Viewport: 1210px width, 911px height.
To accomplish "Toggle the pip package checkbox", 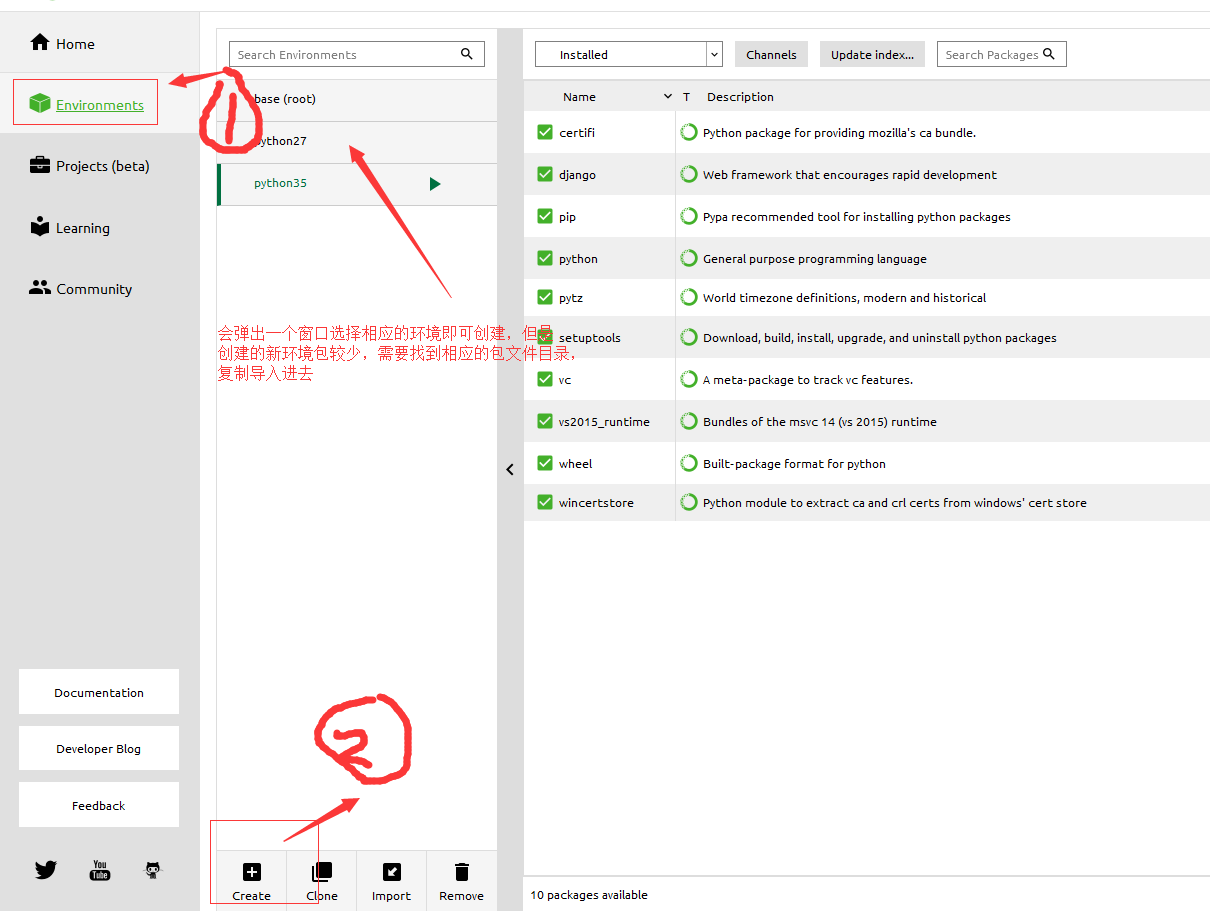I will 545,216.
